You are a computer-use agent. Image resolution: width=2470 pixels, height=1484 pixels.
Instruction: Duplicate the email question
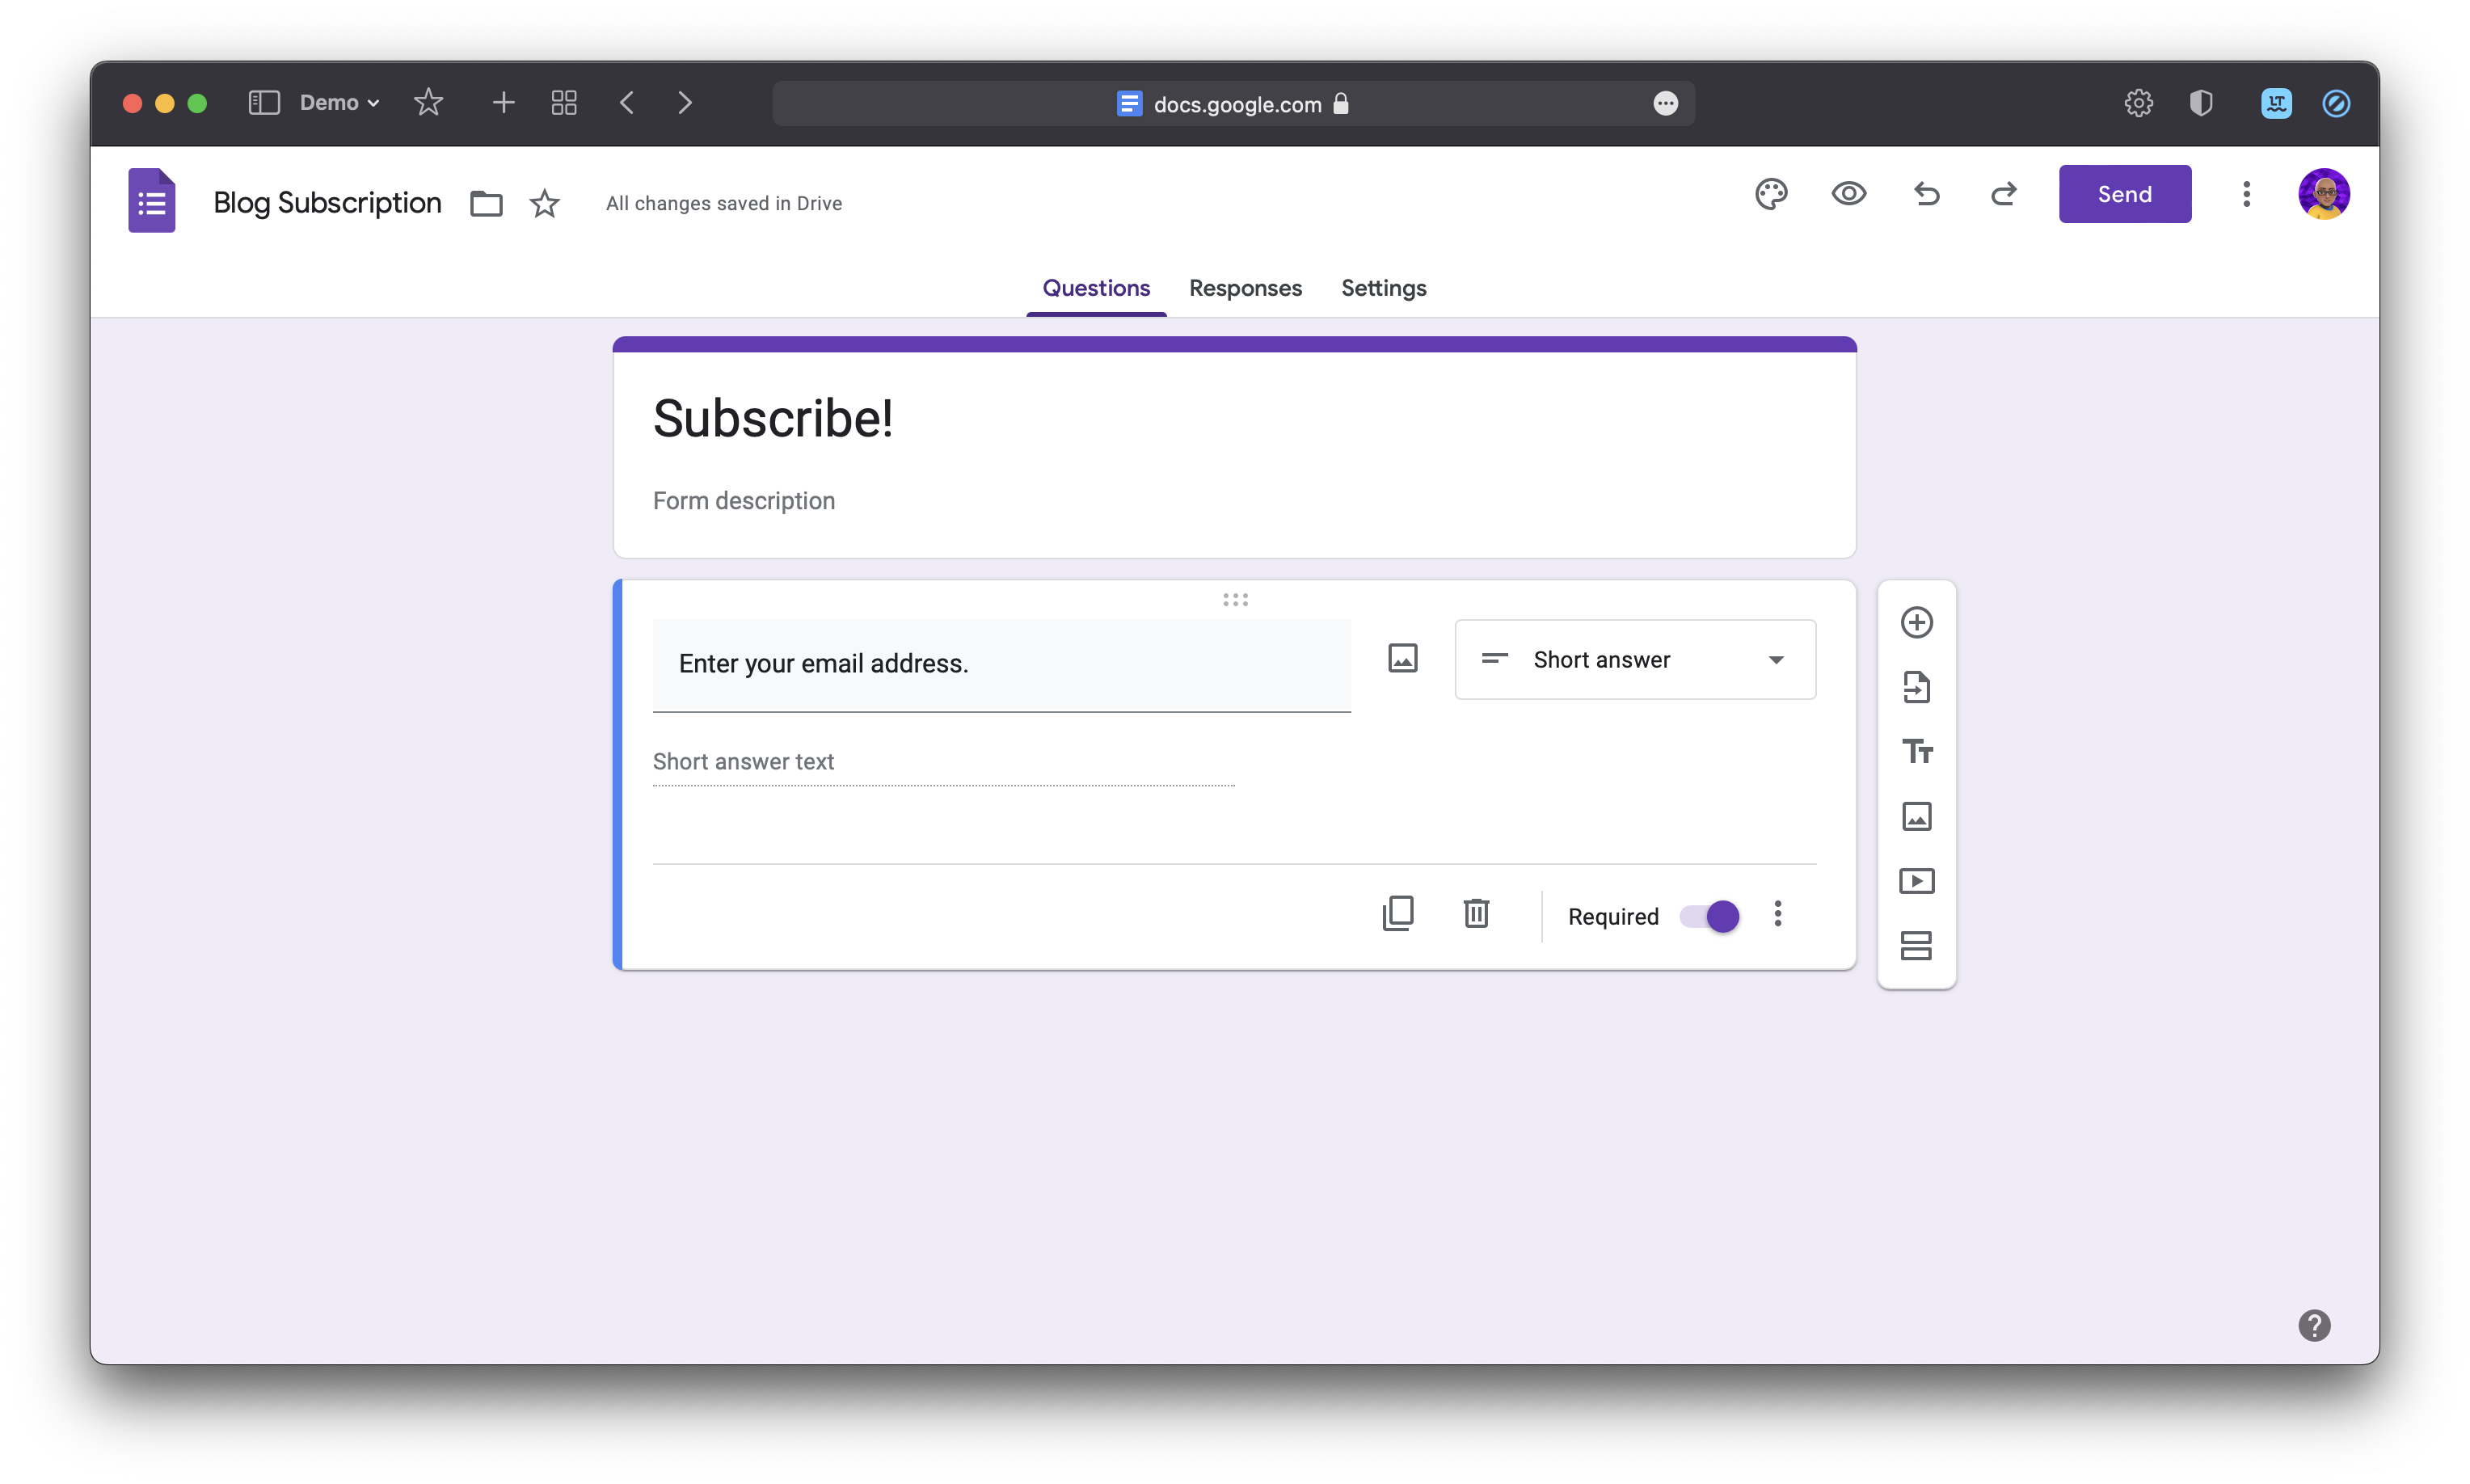[x=1398, y=914]
